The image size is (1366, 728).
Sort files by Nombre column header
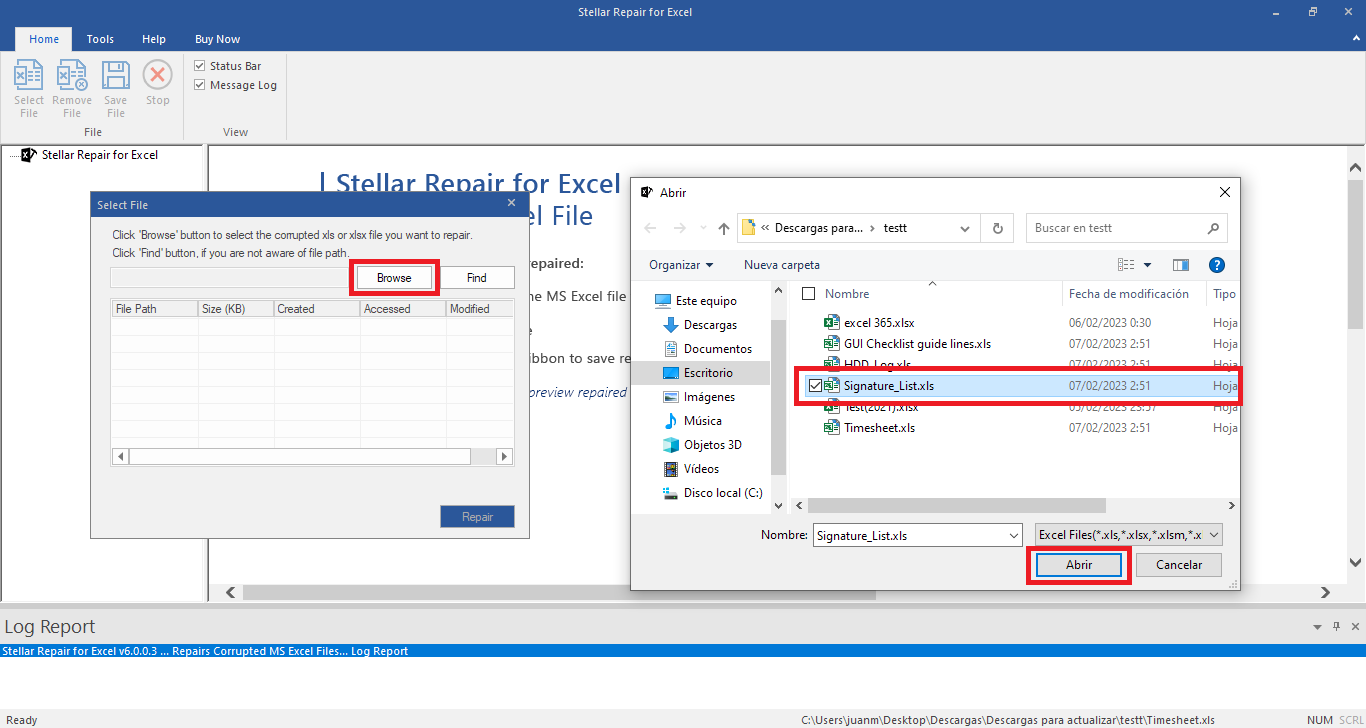[847, 294]
